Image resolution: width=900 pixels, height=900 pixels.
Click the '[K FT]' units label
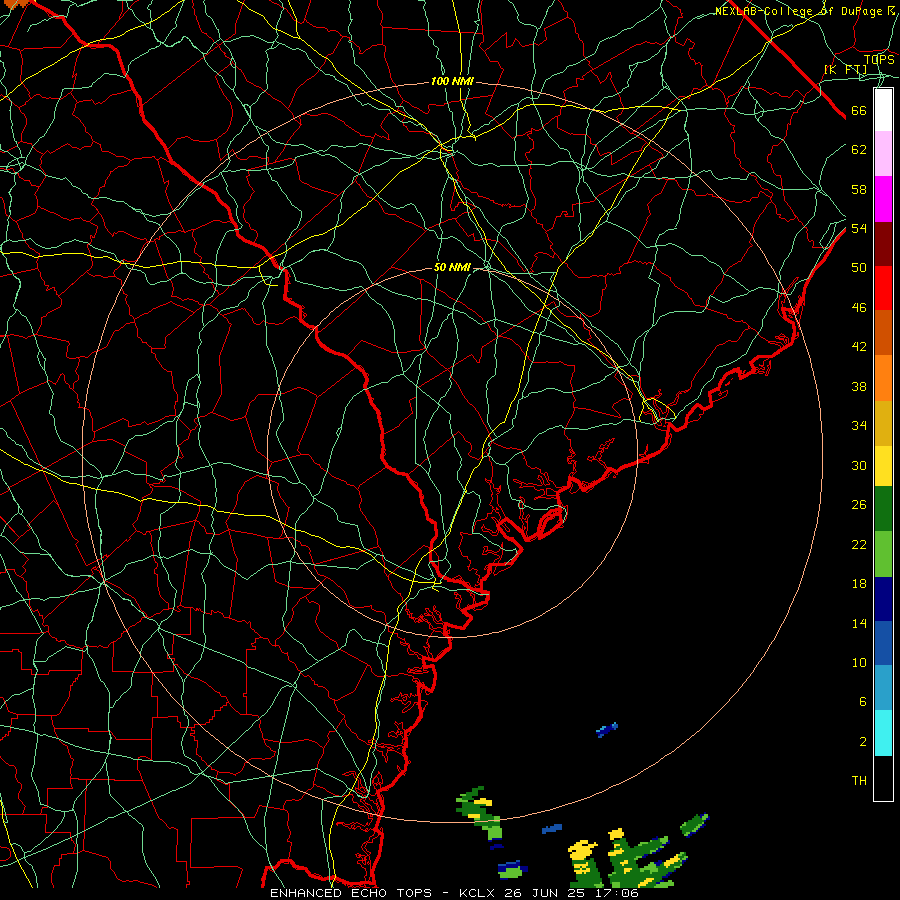tap(845, 70)
